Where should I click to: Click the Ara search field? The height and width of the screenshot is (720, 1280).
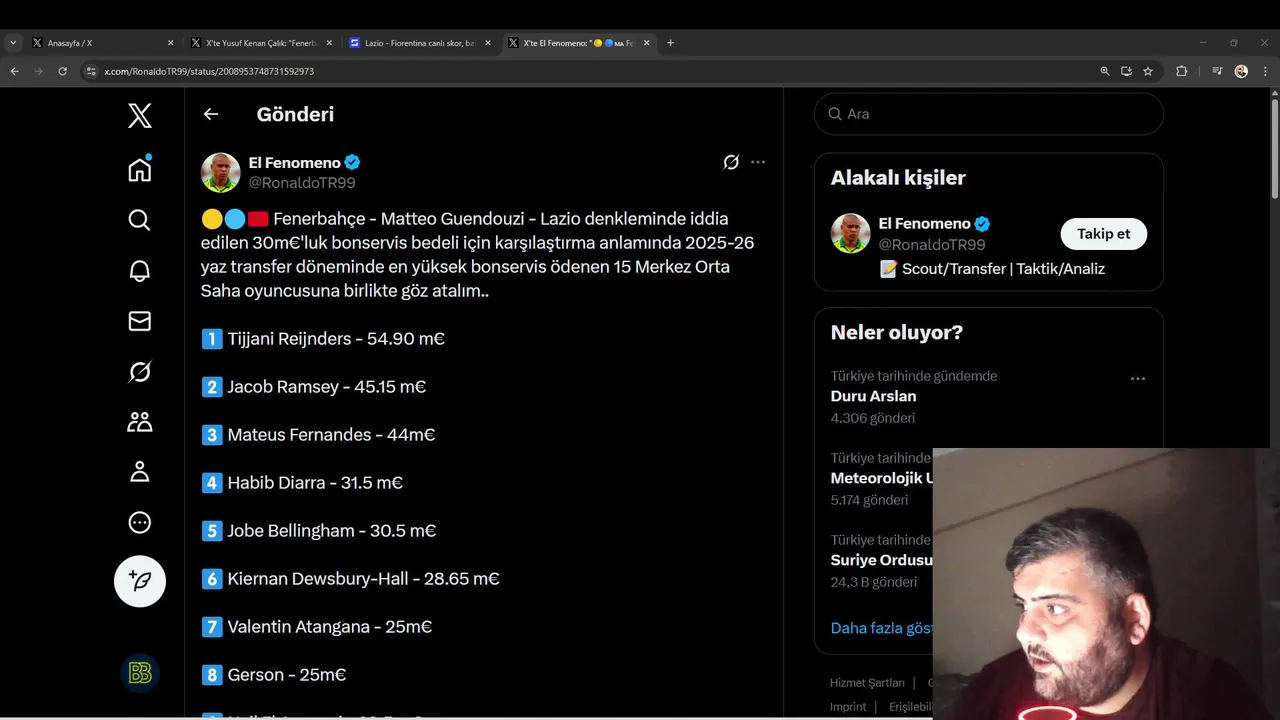click(x=989, y=114)
